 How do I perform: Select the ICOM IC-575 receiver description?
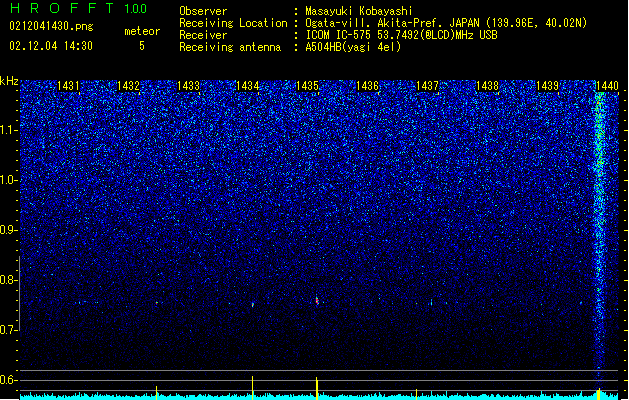coord(401,35)
